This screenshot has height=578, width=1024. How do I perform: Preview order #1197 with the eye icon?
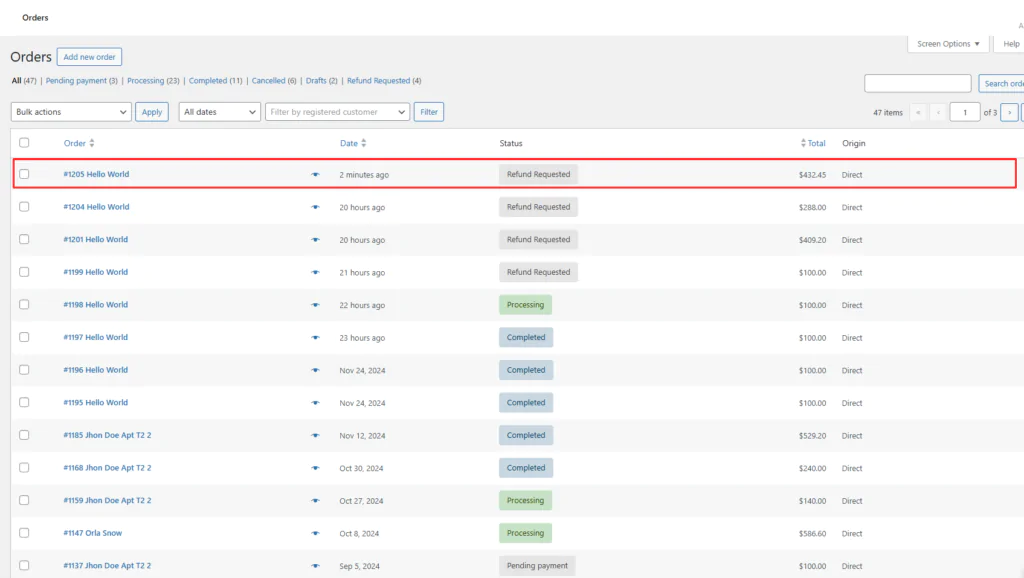click(315, 338)
